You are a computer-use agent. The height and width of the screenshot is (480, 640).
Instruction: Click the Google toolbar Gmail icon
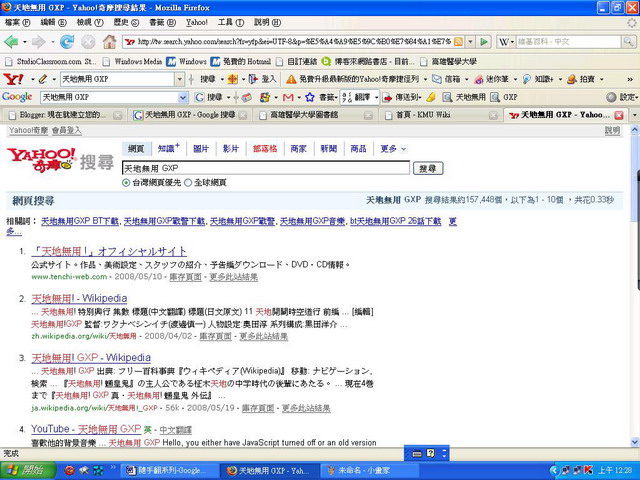click(288, 97)
